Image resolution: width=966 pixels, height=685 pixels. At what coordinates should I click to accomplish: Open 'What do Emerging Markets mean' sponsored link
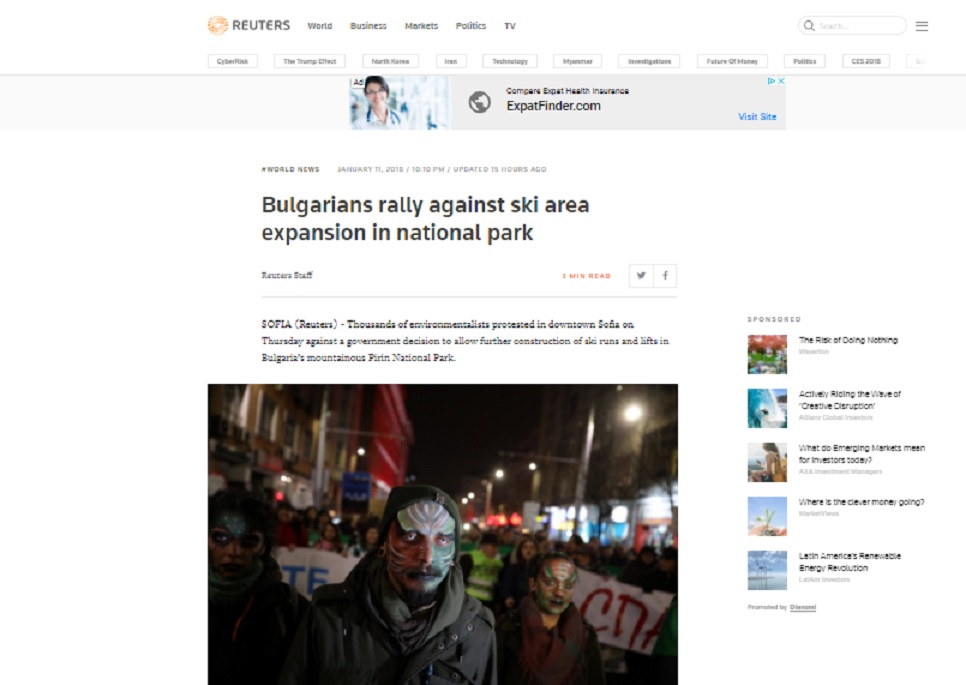(x=862, y=454)
